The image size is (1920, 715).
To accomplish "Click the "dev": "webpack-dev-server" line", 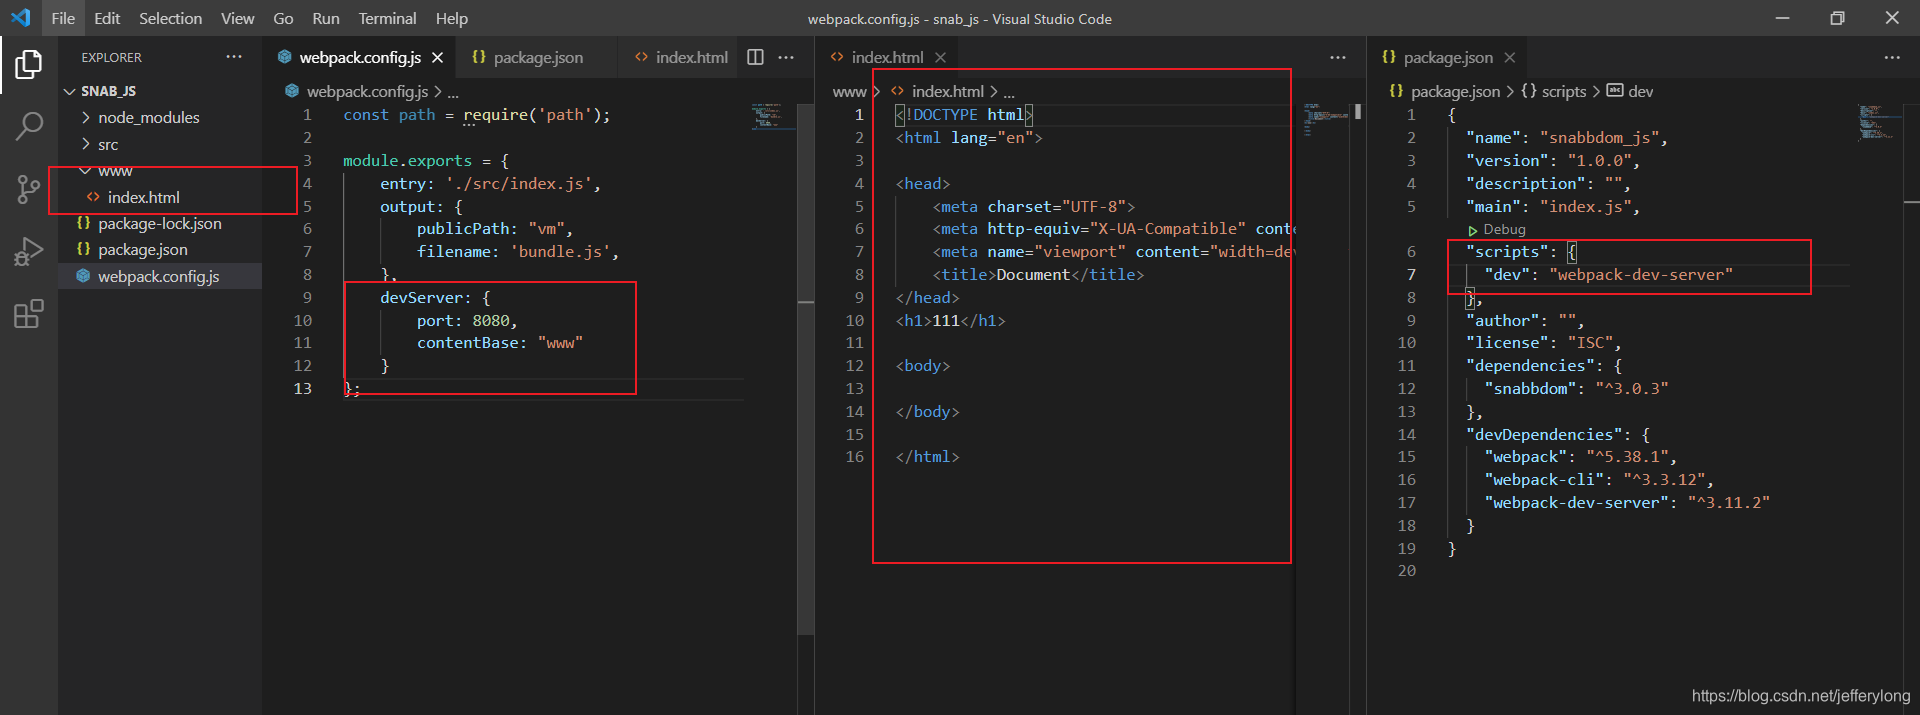I will click(x=1608, y=275).
